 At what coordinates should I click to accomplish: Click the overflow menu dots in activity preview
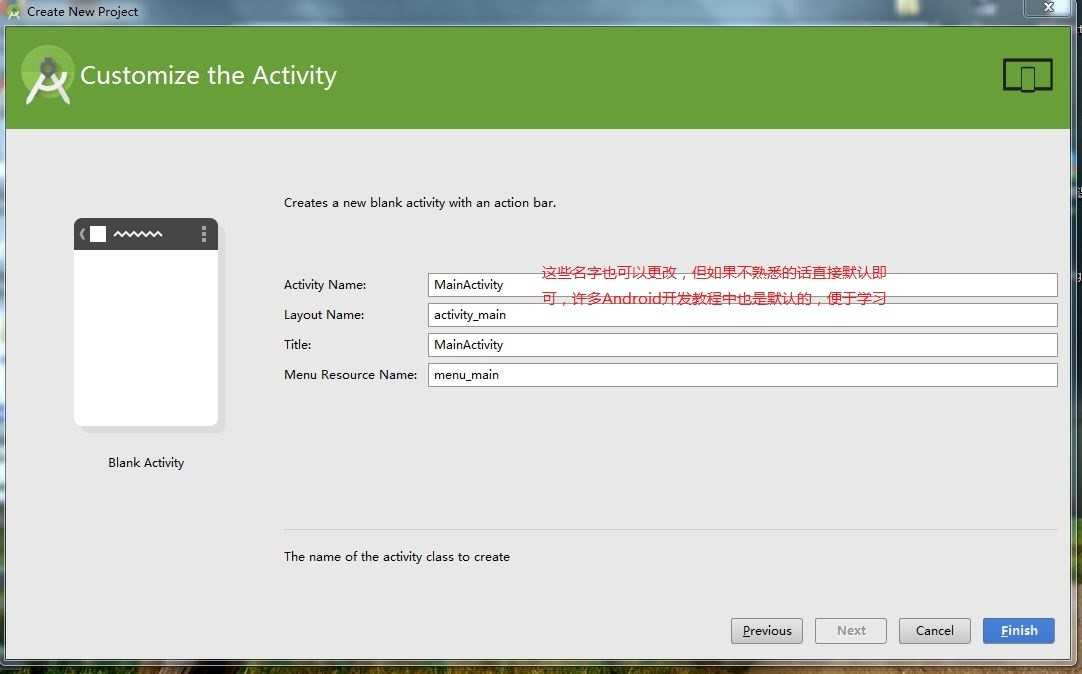coord(204,234)
